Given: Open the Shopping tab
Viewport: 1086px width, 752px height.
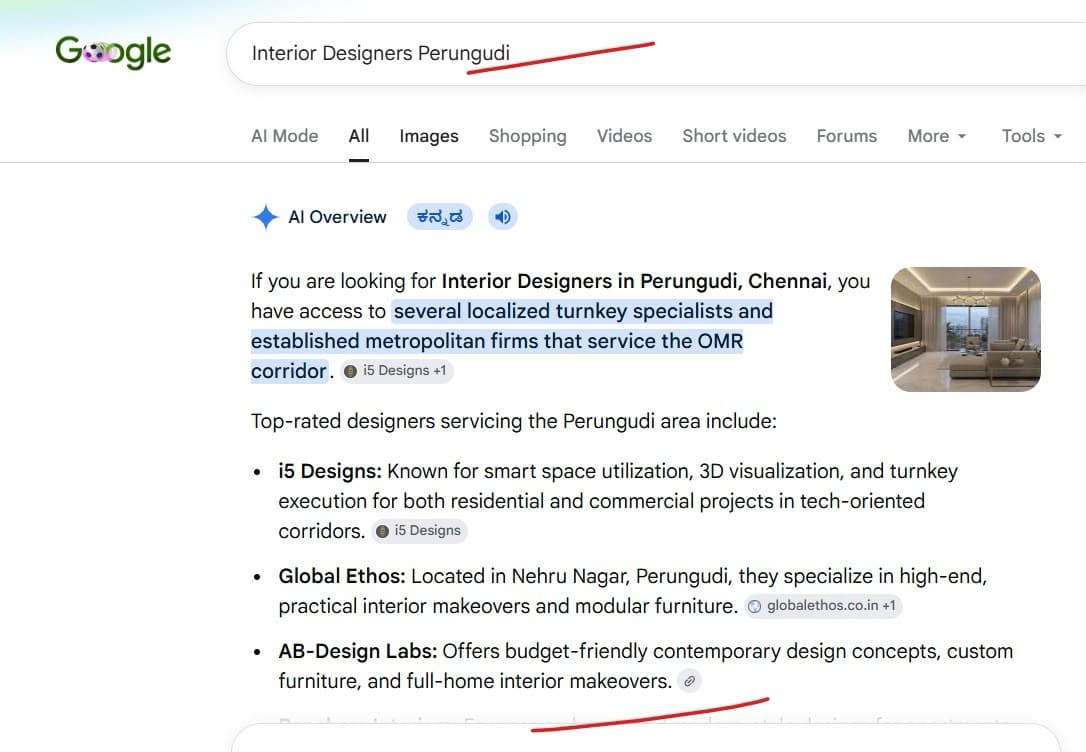Looking at the screenshot, I should tap(528, 136).
